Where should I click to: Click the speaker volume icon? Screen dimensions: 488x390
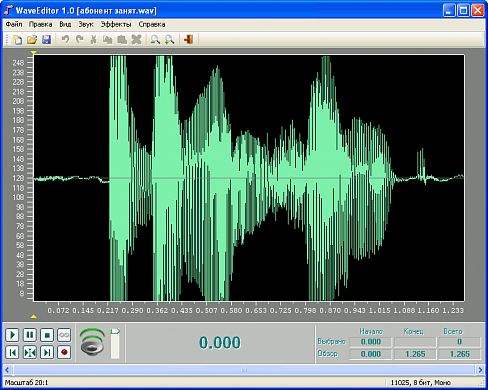coord(92,342)
